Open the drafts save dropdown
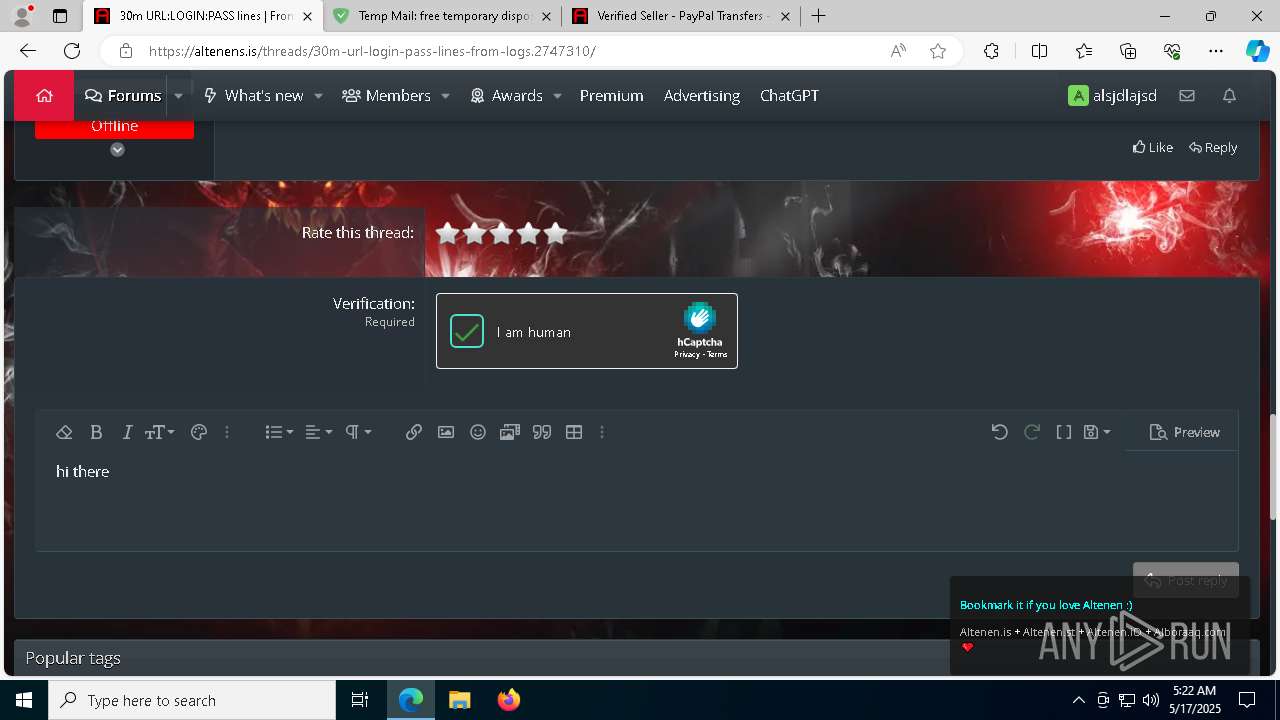The image size is (1280, 720). click(x=1097, y=432)
